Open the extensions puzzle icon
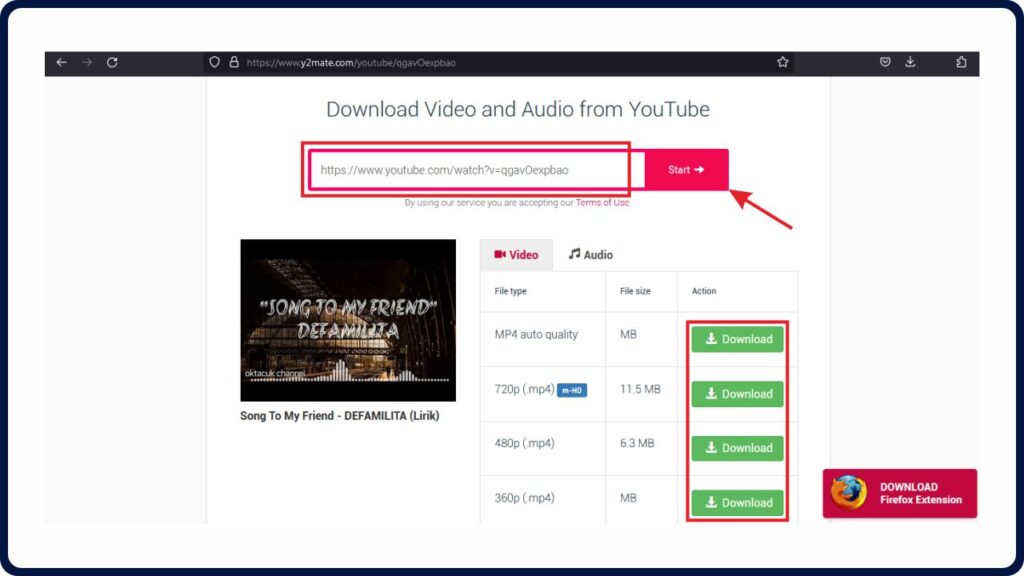This screenshot has width=1024, height=576. point(961,63)
